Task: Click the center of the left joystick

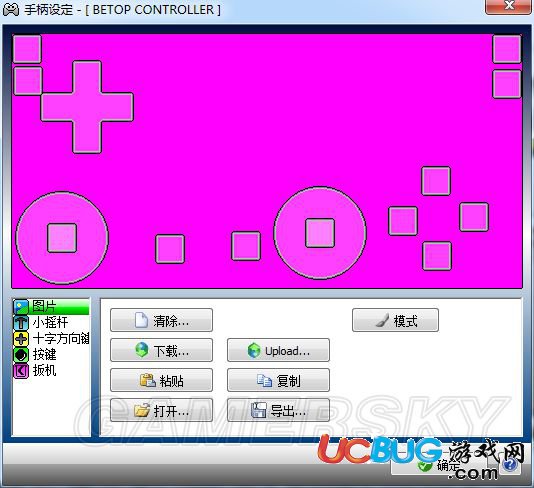Action: click(x=62, y=238)
